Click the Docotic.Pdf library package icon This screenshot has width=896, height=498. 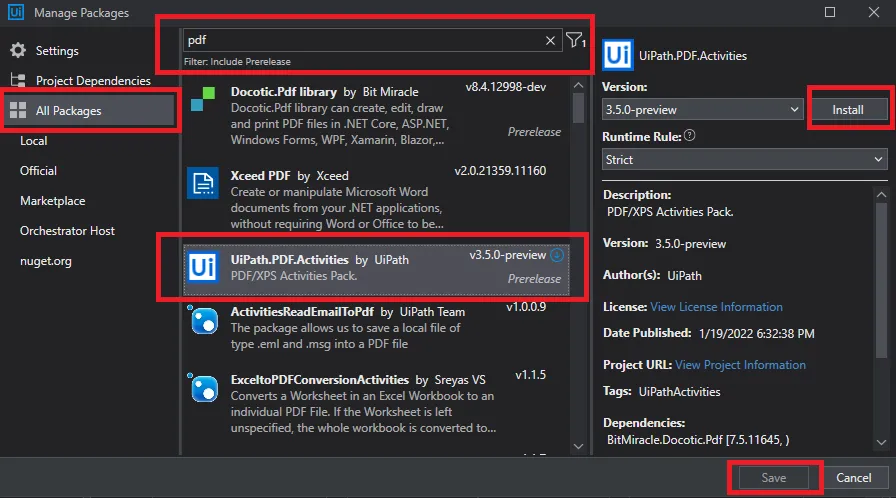point(203,98)
